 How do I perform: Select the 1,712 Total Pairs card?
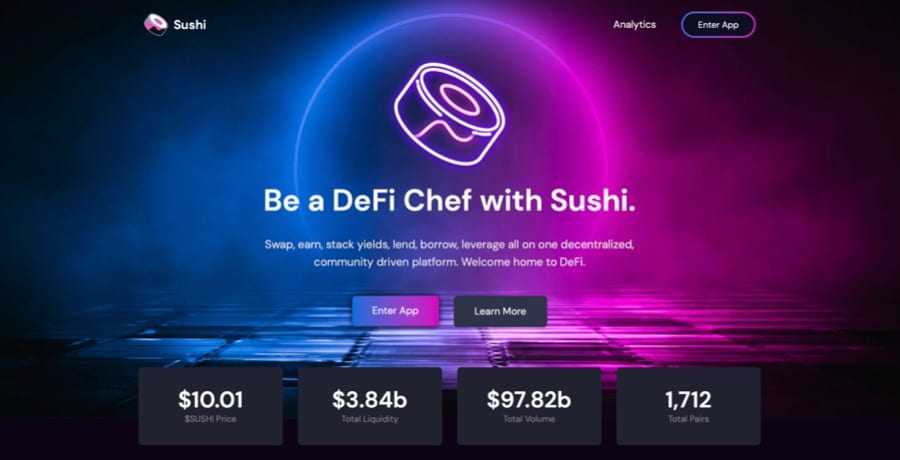[x=689, y=406]
